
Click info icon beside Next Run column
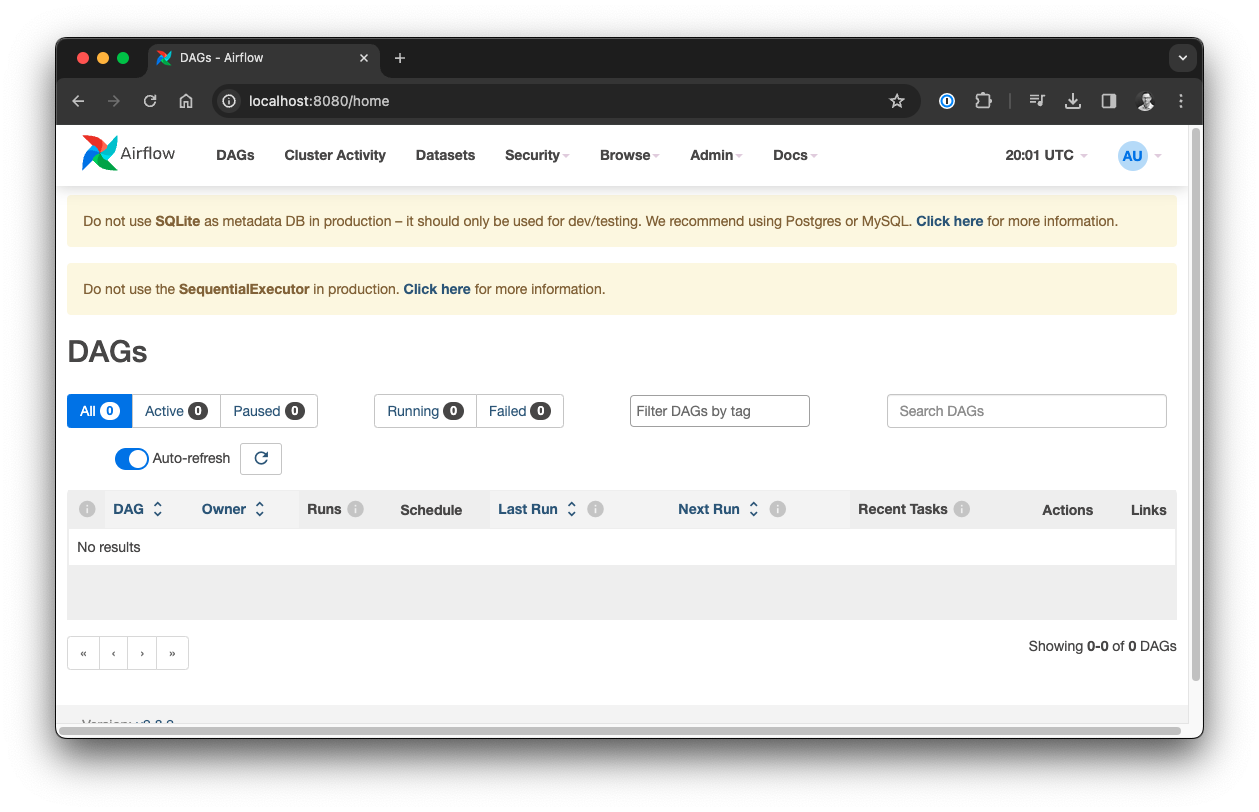pyautogui.click(x=777, y=509)
